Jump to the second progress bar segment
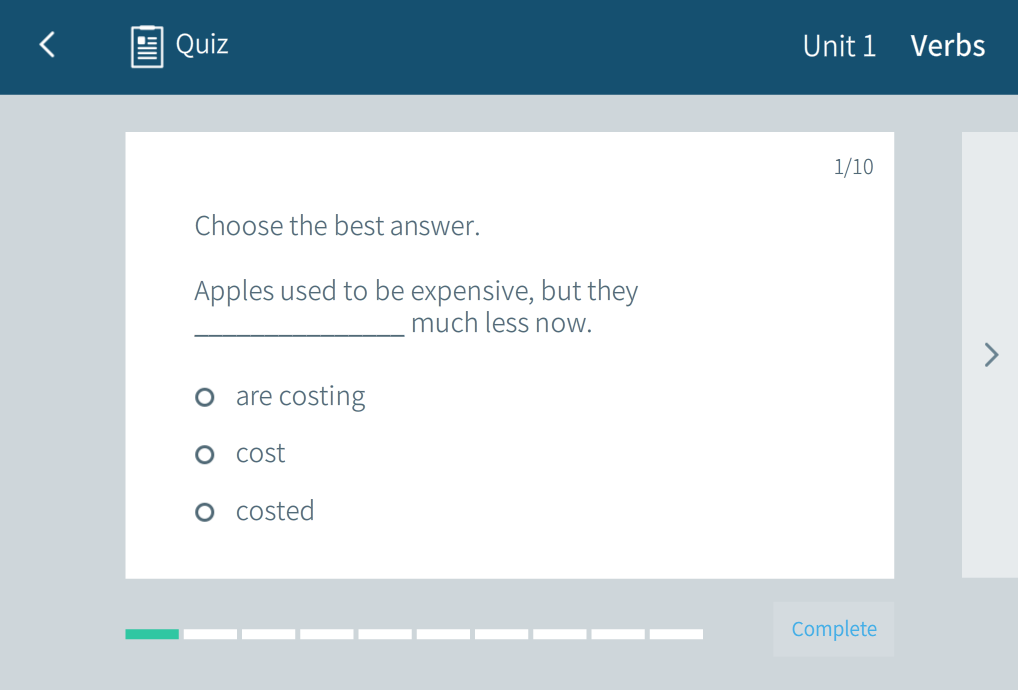This screenshot has height=690, width=1018. 210,634
